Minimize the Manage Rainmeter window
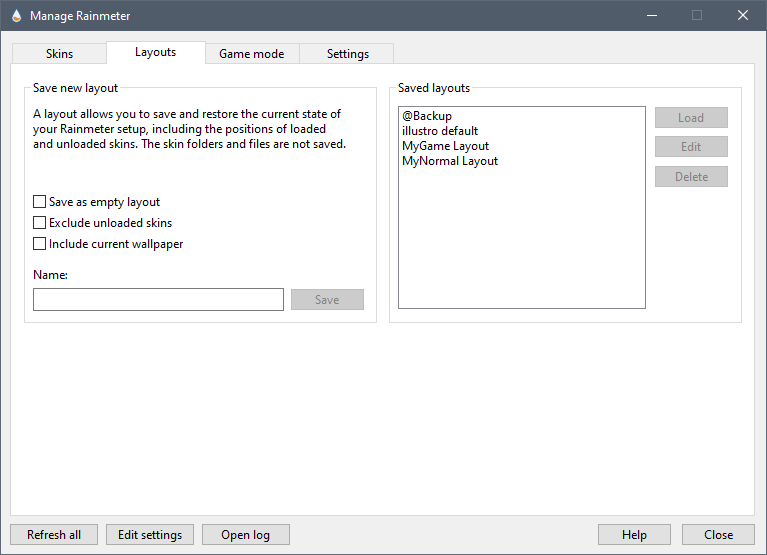This screenshot has height=555, width=767. point(652,16)
